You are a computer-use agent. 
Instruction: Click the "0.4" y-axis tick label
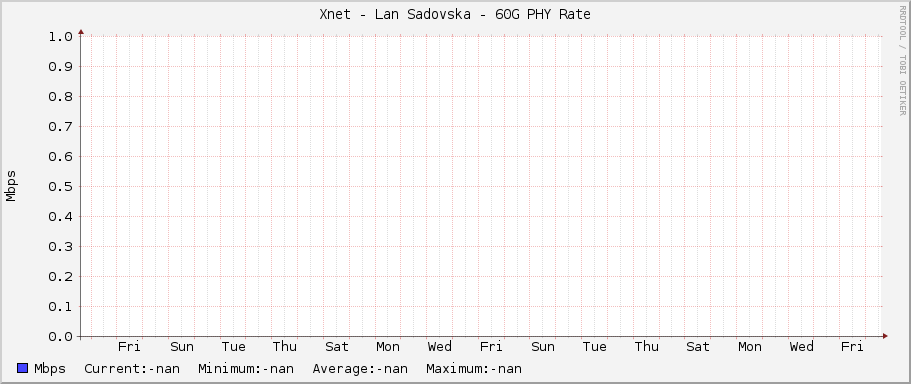60,217
